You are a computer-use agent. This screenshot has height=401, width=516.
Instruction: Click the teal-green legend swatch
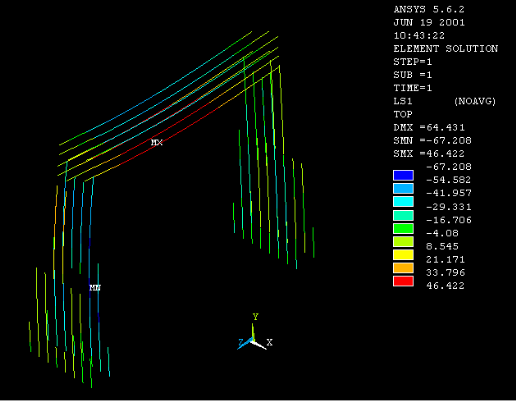403,215
